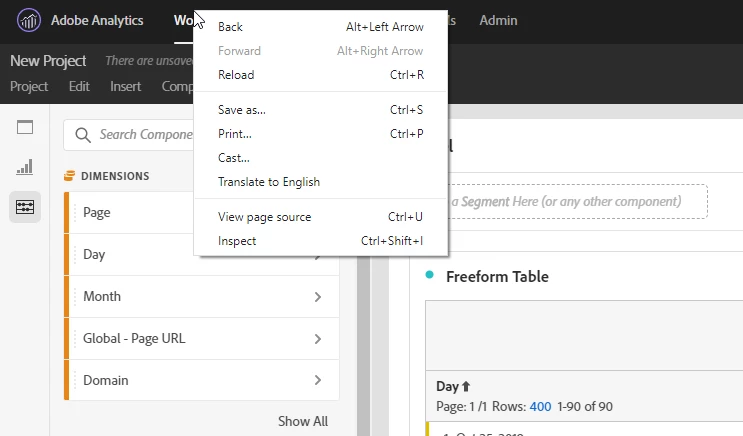
Task: Expand the Domain dimension chevron
Action: coord(318,380)
